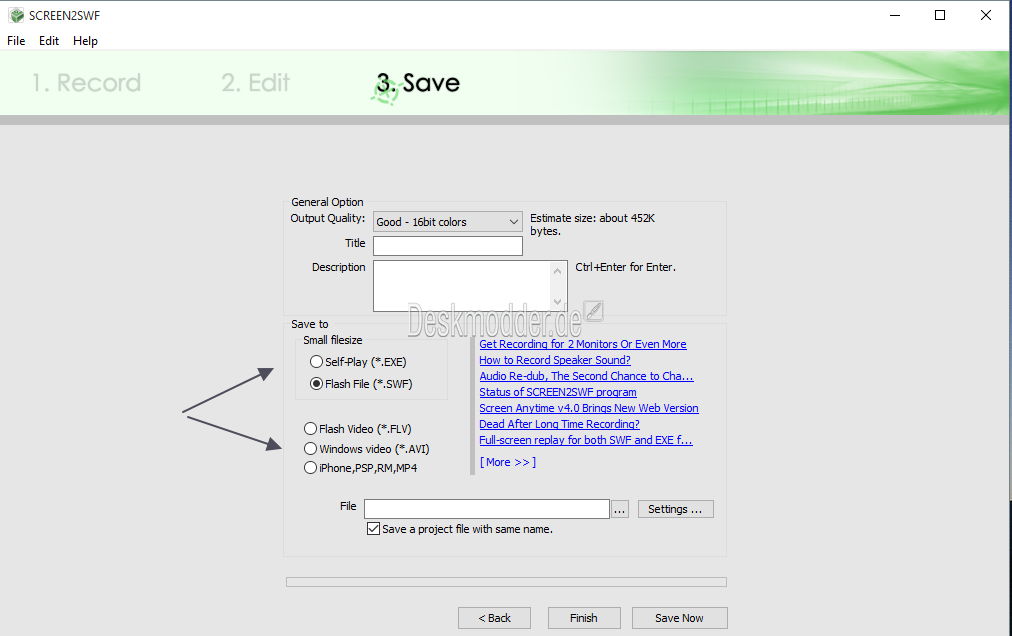Click into the File path field

(x=487, y=509)
